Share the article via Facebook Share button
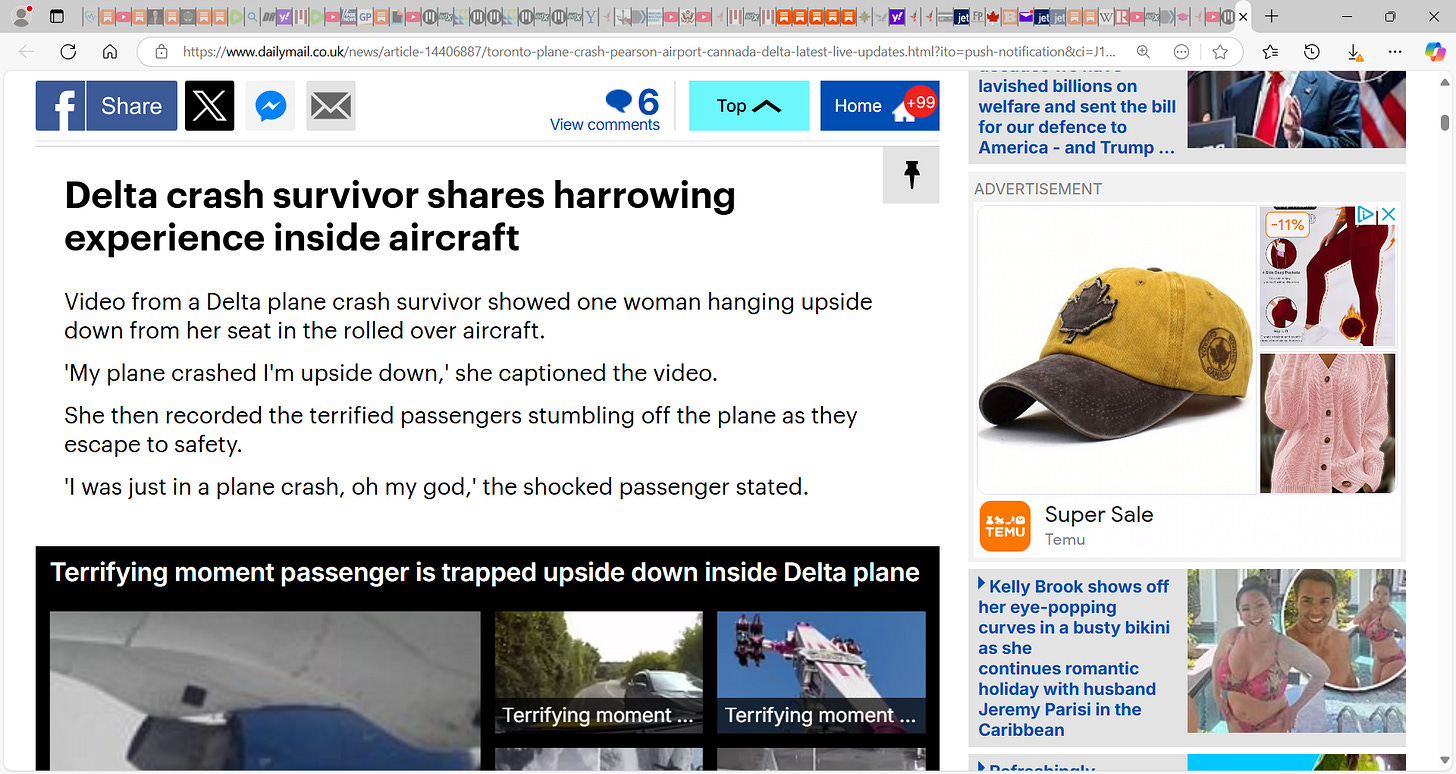 (x=106, y=106)
